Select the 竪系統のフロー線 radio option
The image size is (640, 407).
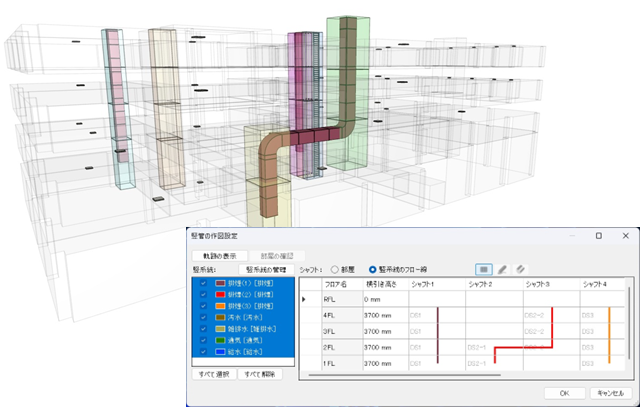point(370,268)
